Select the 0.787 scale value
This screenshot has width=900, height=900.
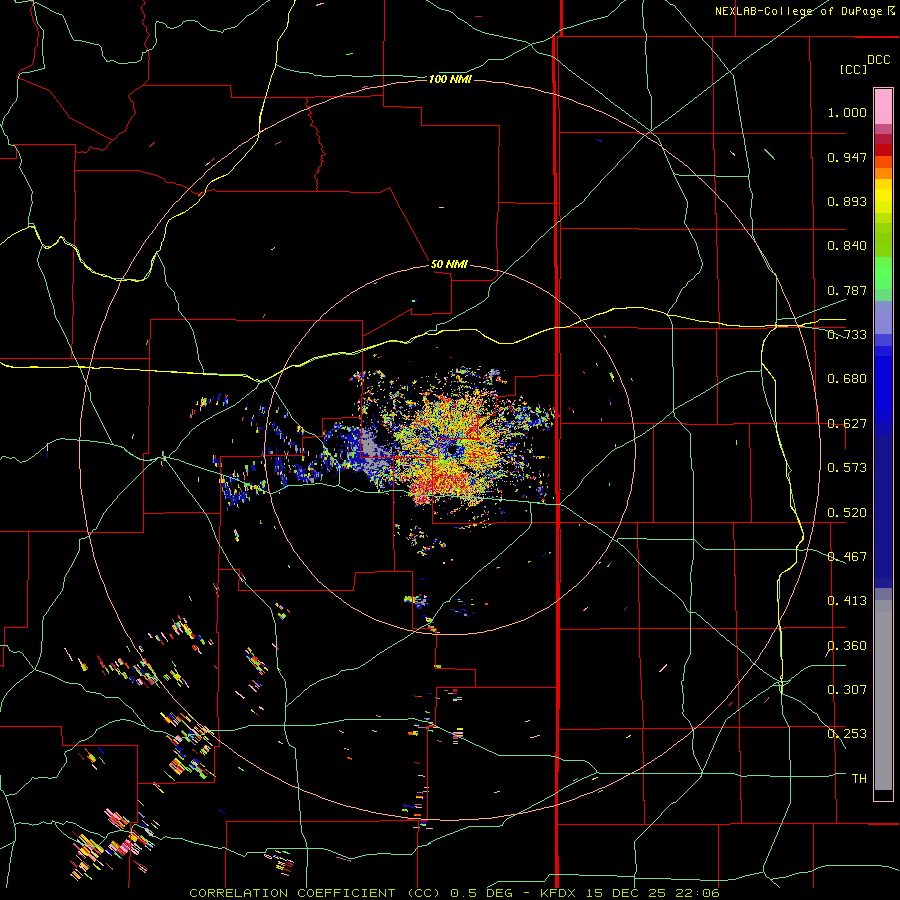847,290
